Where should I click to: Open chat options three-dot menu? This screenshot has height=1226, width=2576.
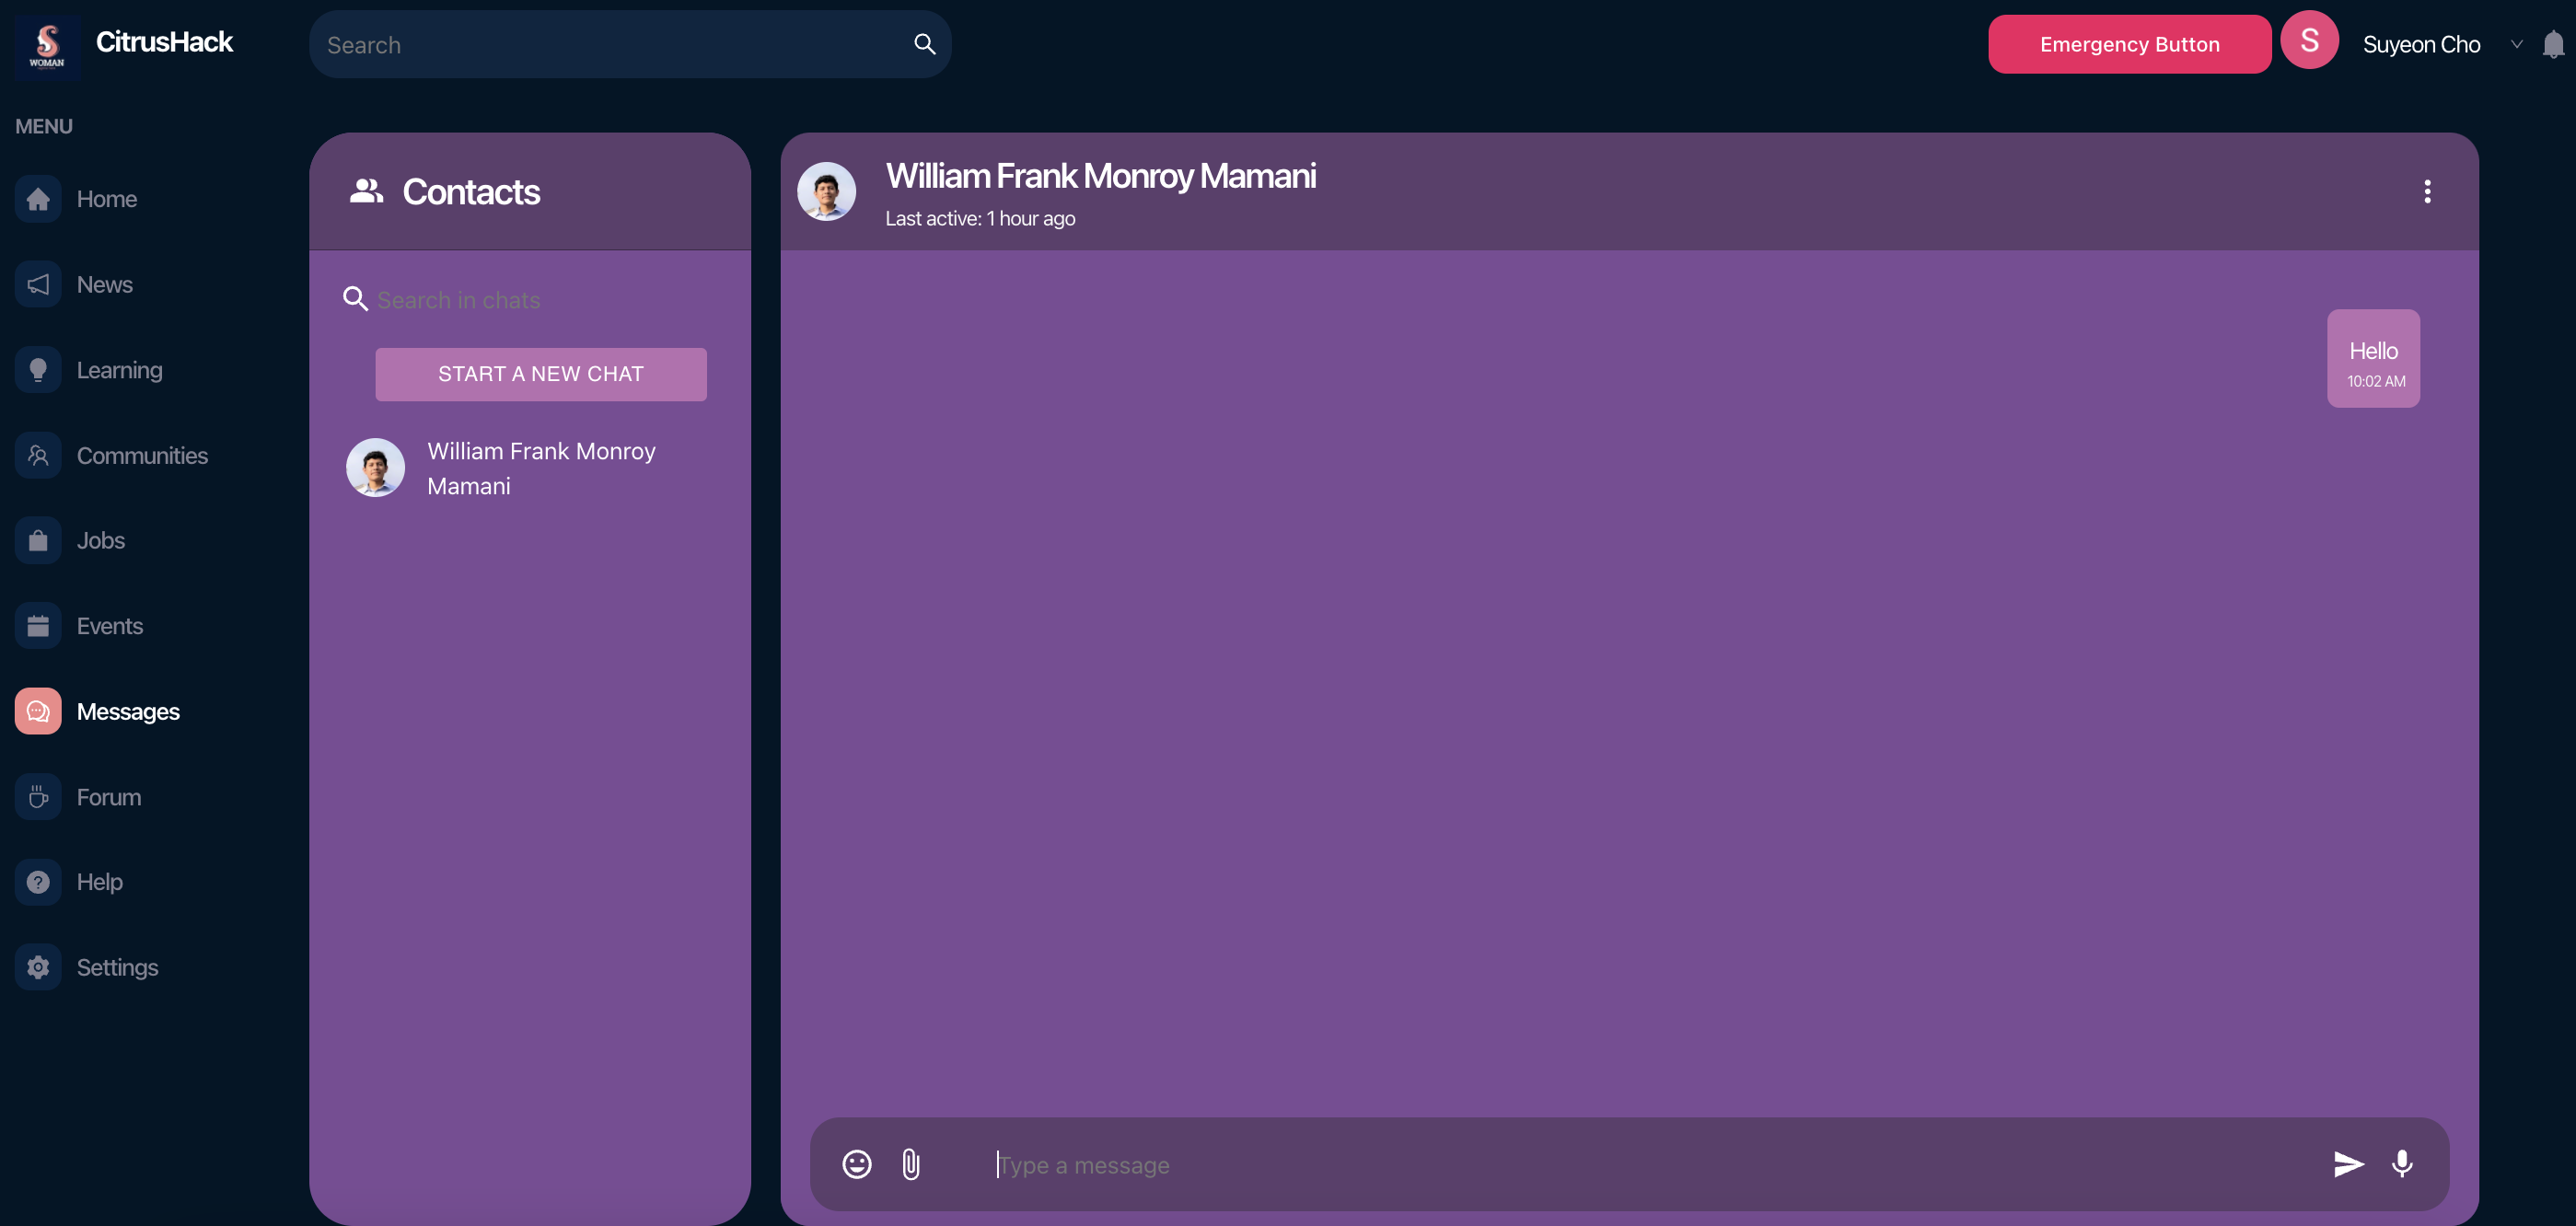click(2426, 191)
